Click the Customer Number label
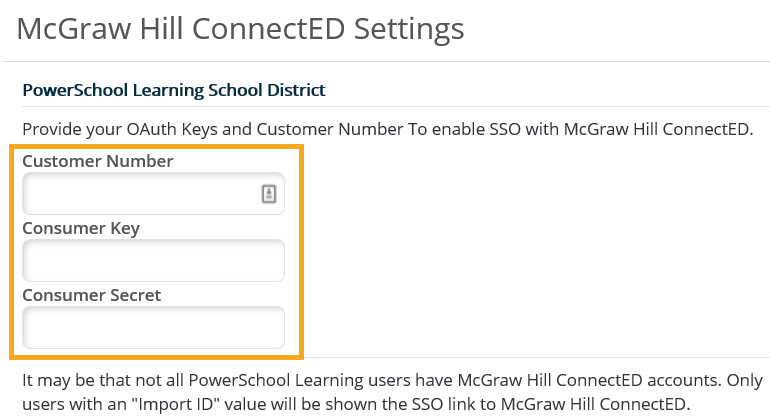 point(98,161)
